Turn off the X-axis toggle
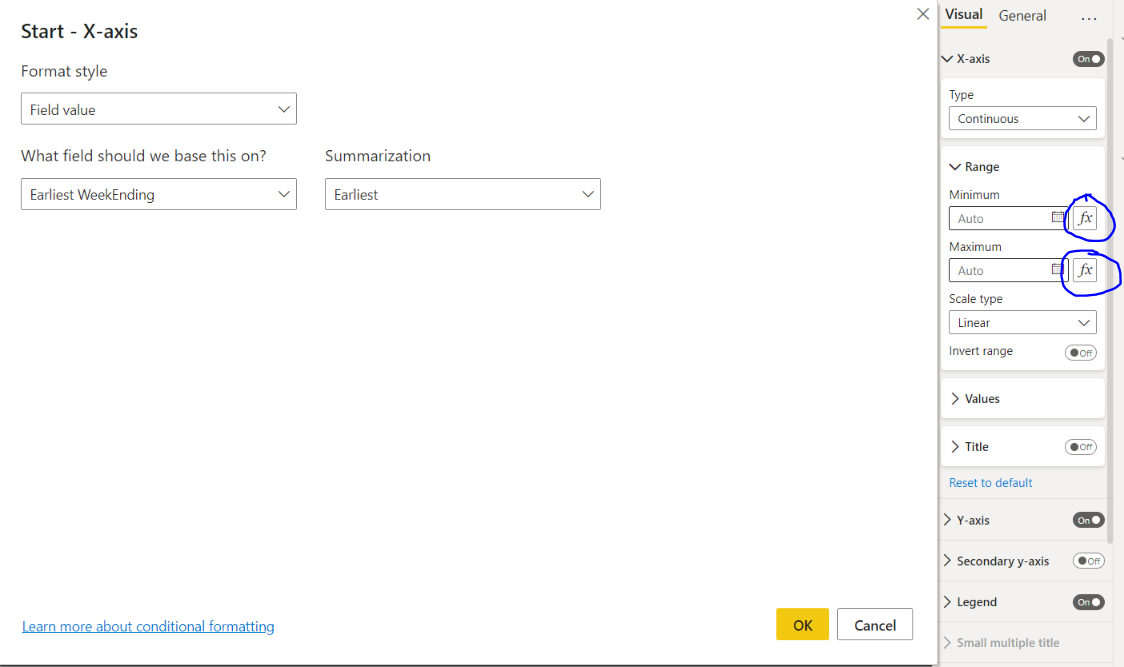Image resolution: width=1124 pixels, height=667 pixels. point(1088,58)
